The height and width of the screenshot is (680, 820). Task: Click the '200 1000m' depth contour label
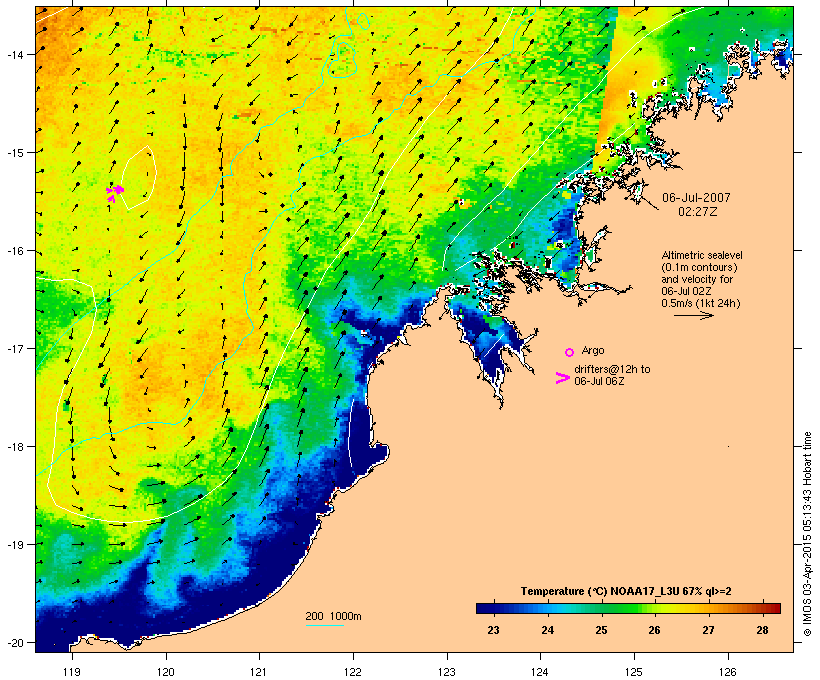pos(333,616)
